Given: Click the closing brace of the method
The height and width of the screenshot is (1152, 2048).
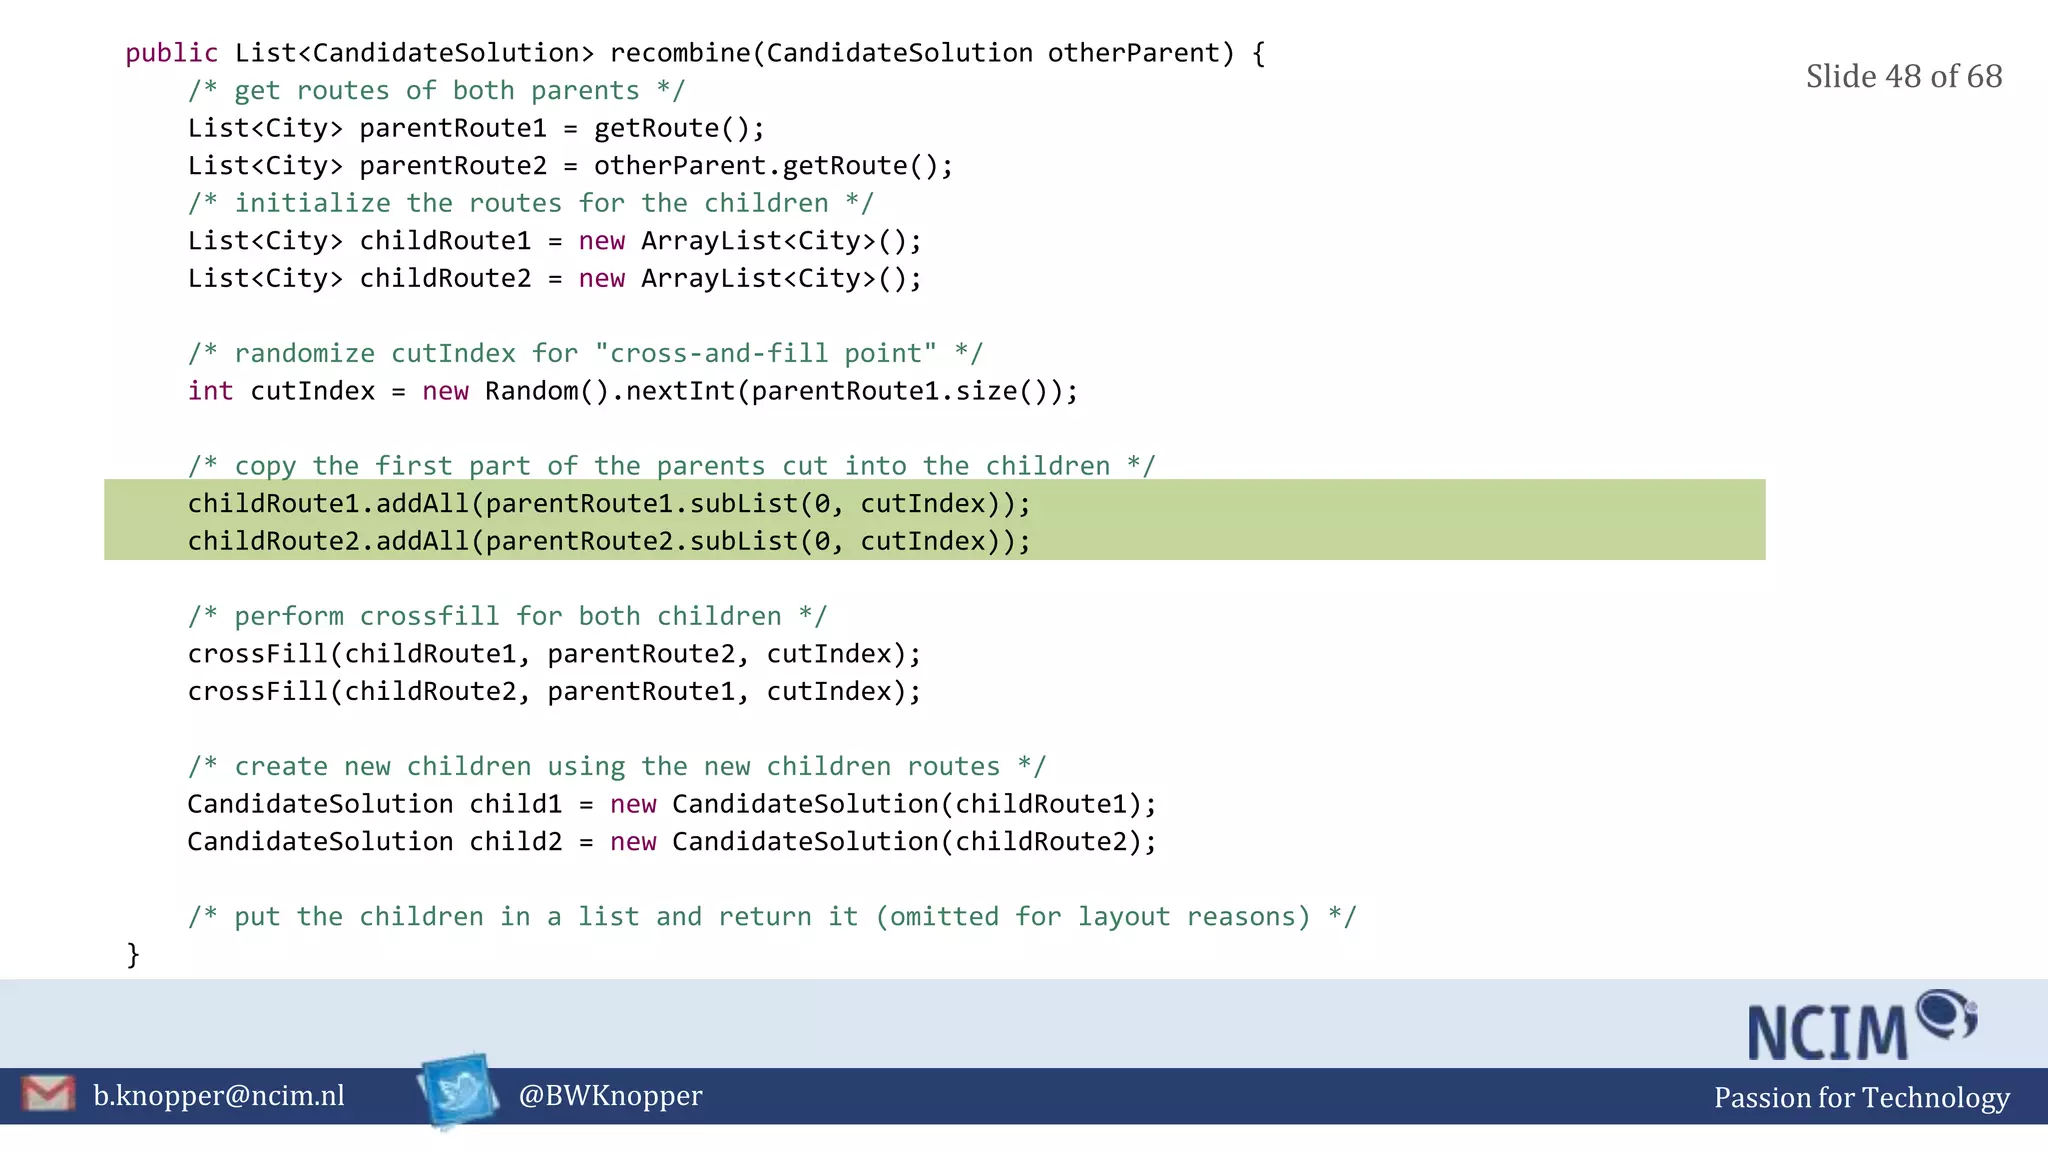Looking at the screenshot, I should click(x=133, y=954).
